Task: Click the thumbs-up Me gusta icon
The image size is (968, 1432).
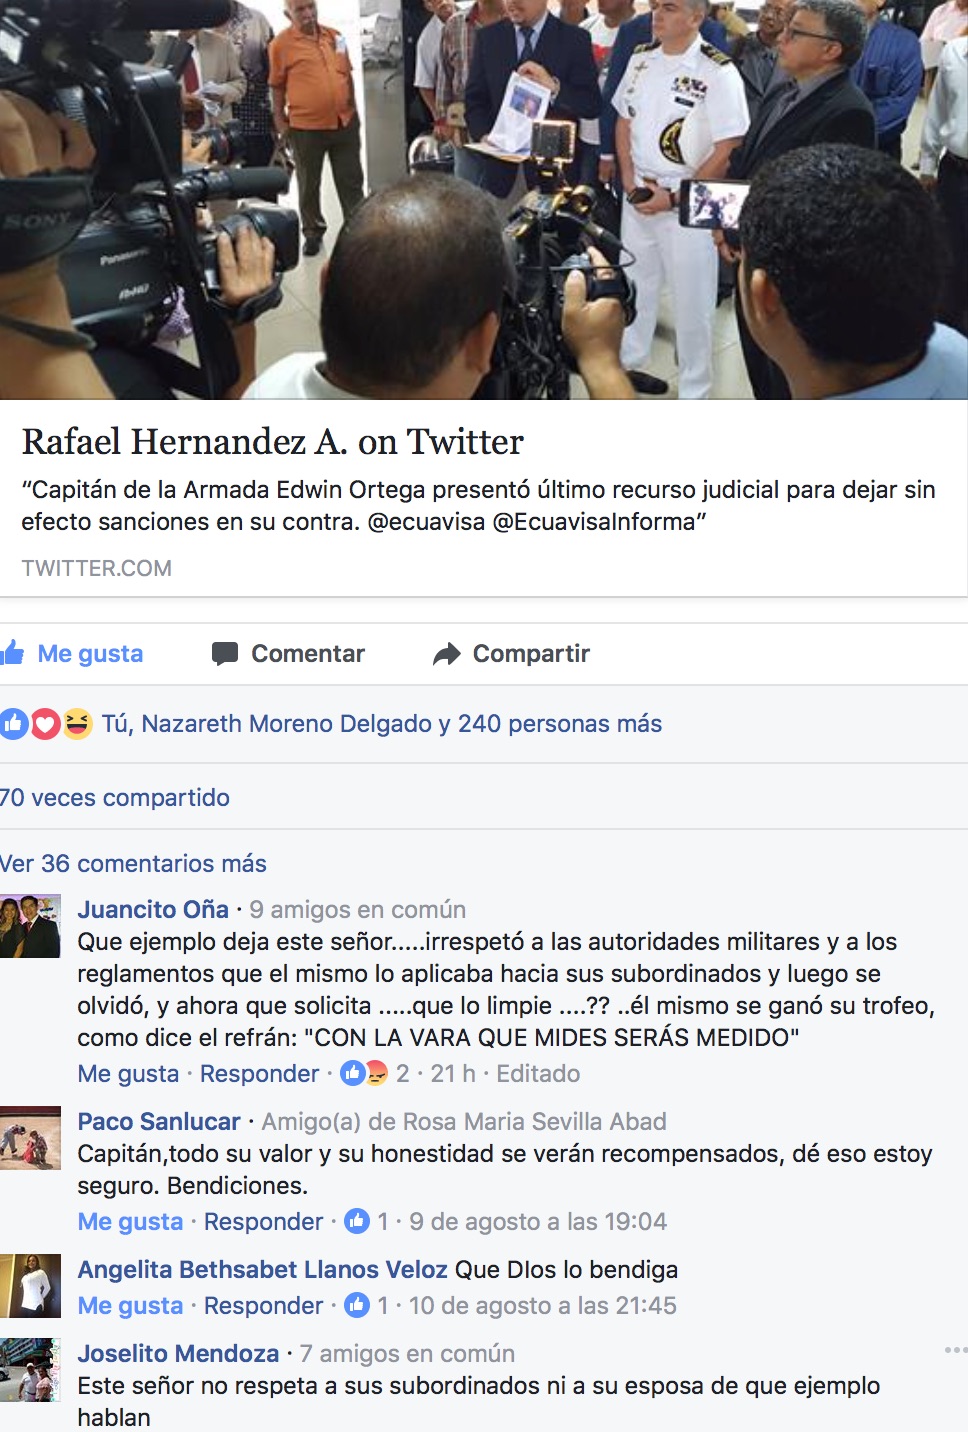Action: click(x=12, y=653)
